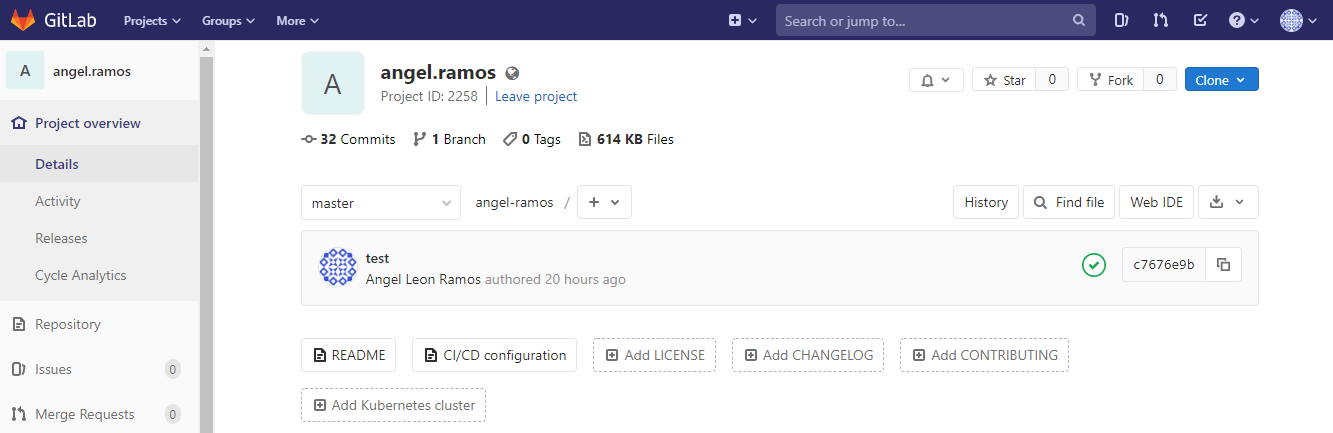Open the download source dropdown

[x=1227, y=202]
